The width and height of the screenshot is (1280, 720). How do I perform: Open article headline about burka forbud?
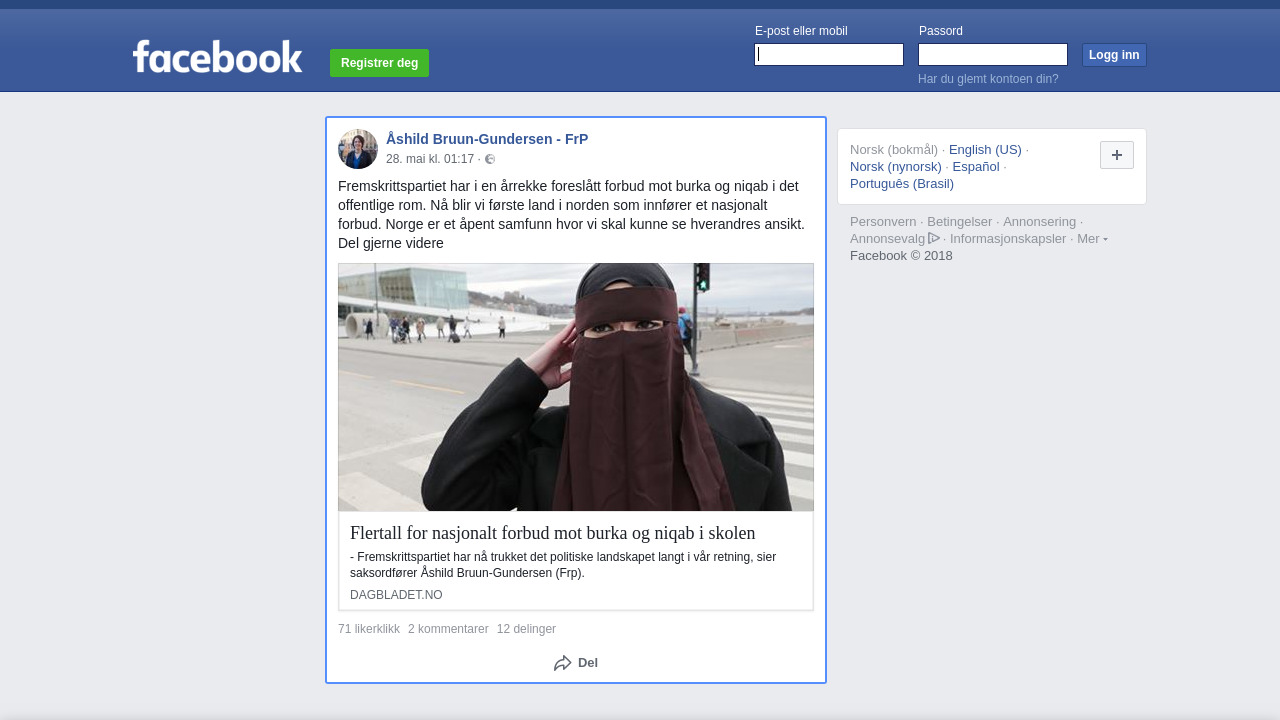pyautogui.click(x=552, y=533)
